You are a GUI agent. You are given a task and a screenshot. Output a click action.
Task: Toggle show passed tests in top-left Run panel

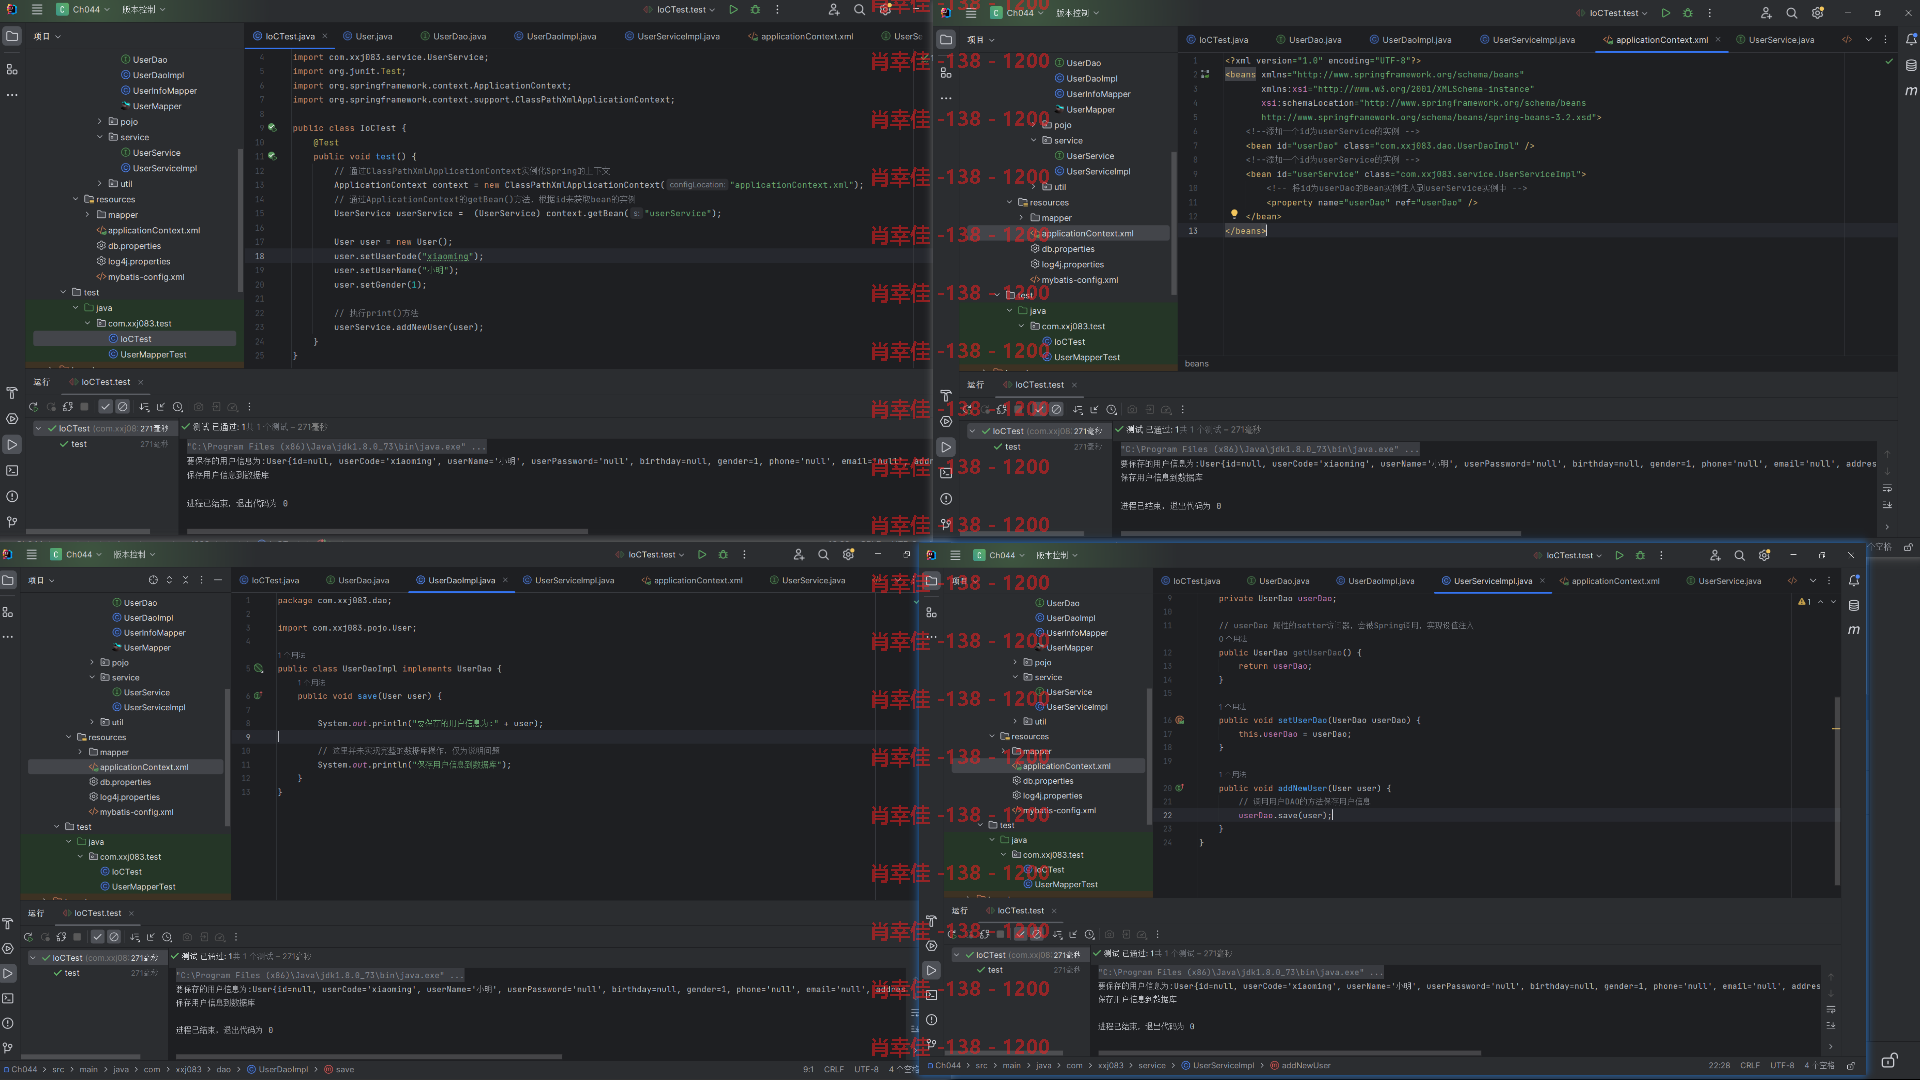pyautogui.click(x=105, y=407)
